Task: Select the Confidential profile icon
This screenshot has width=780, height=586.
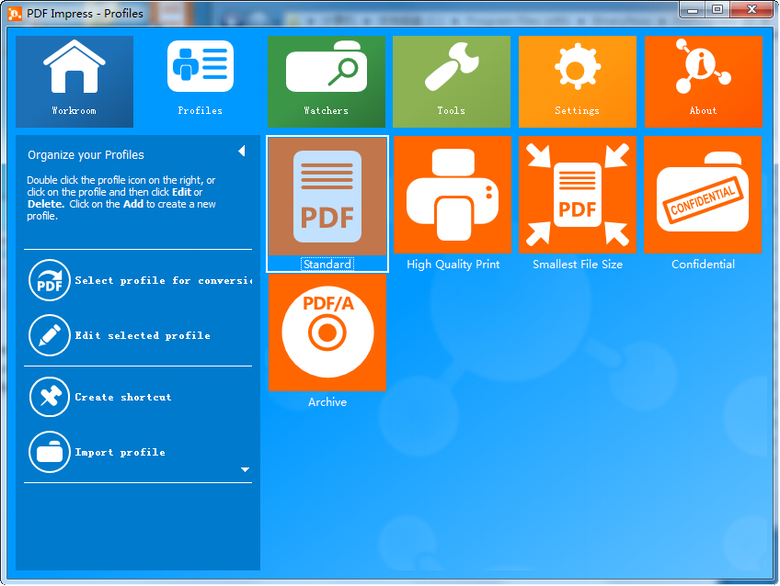Action: 703,195
